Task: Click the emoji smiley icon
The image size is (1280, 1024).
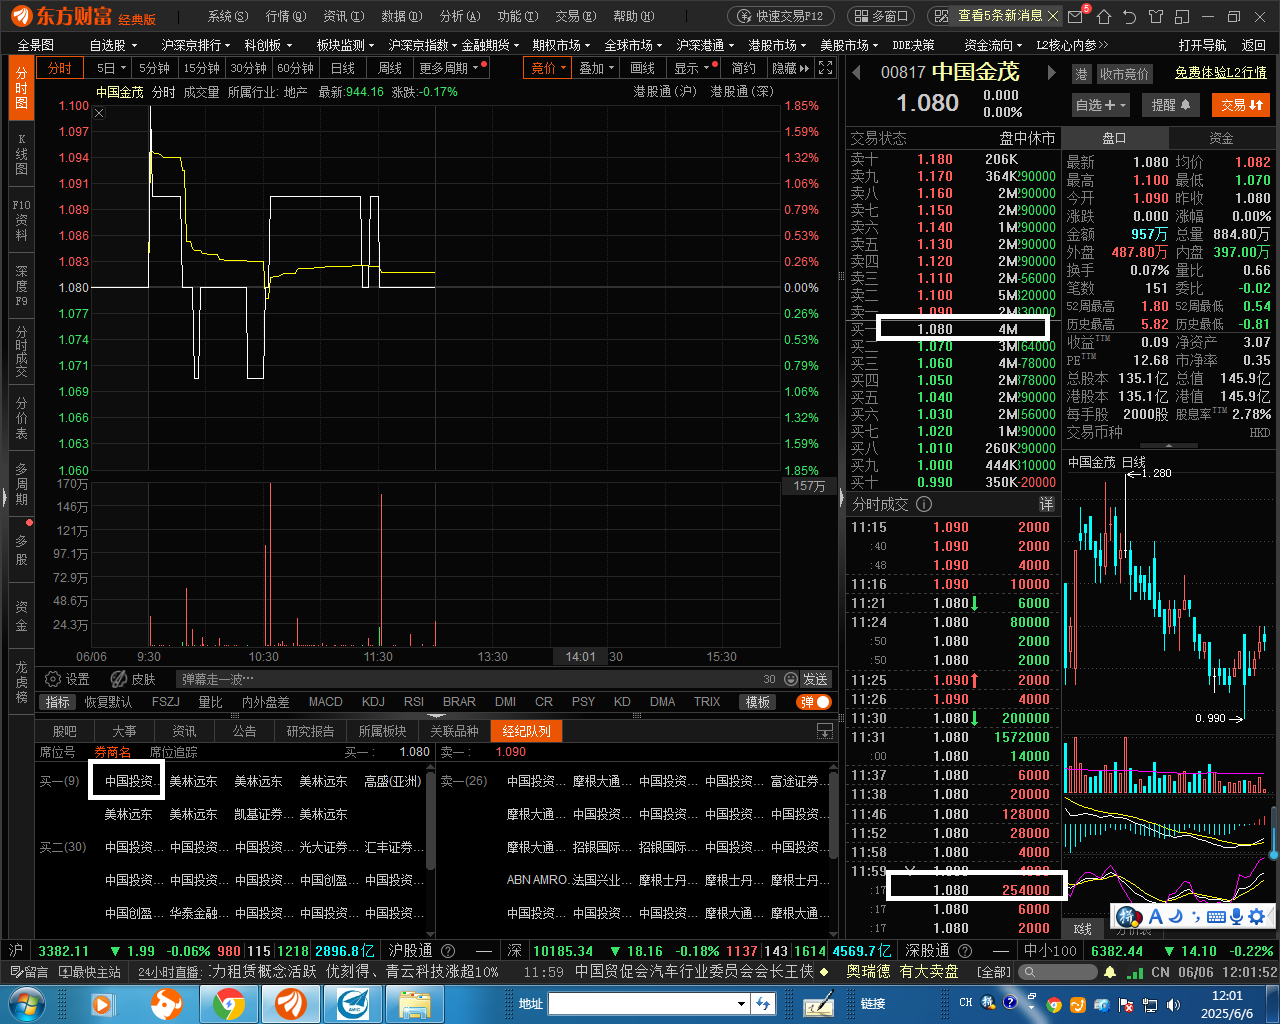Action: [791, 679]
